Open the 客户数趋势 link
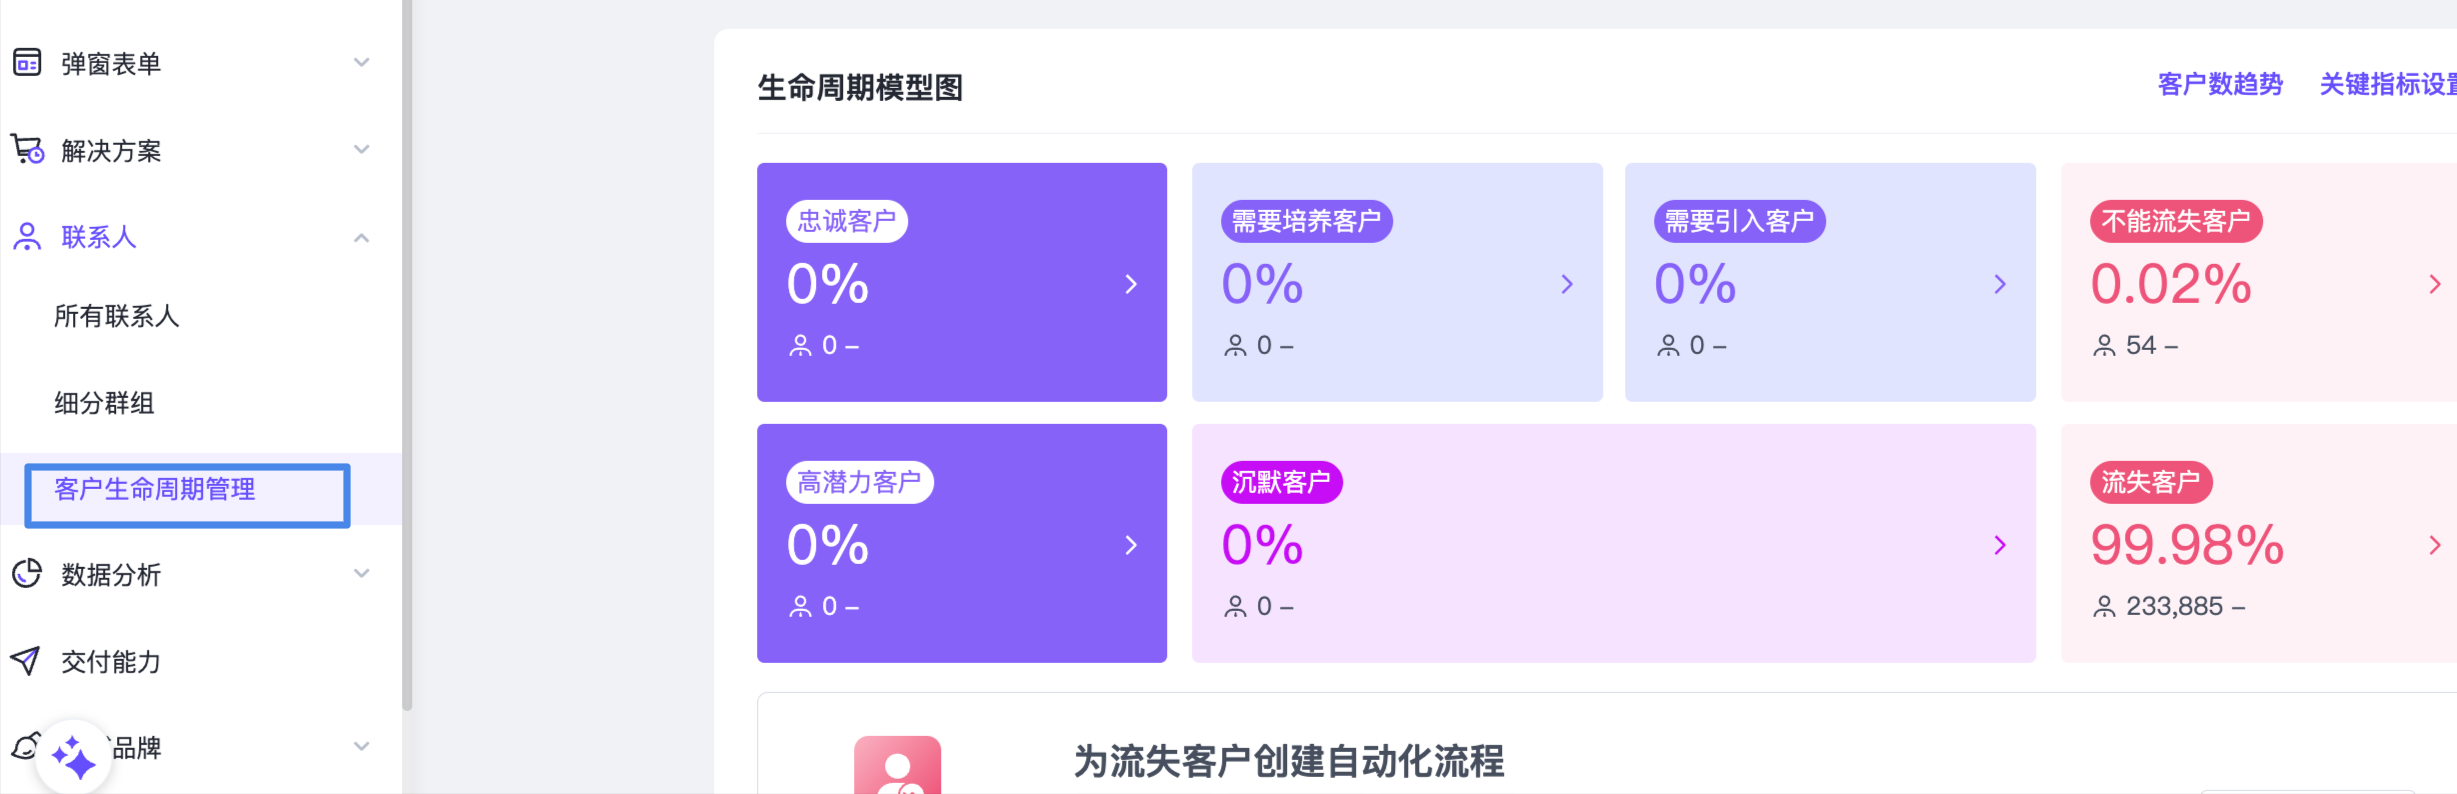 2220,85
